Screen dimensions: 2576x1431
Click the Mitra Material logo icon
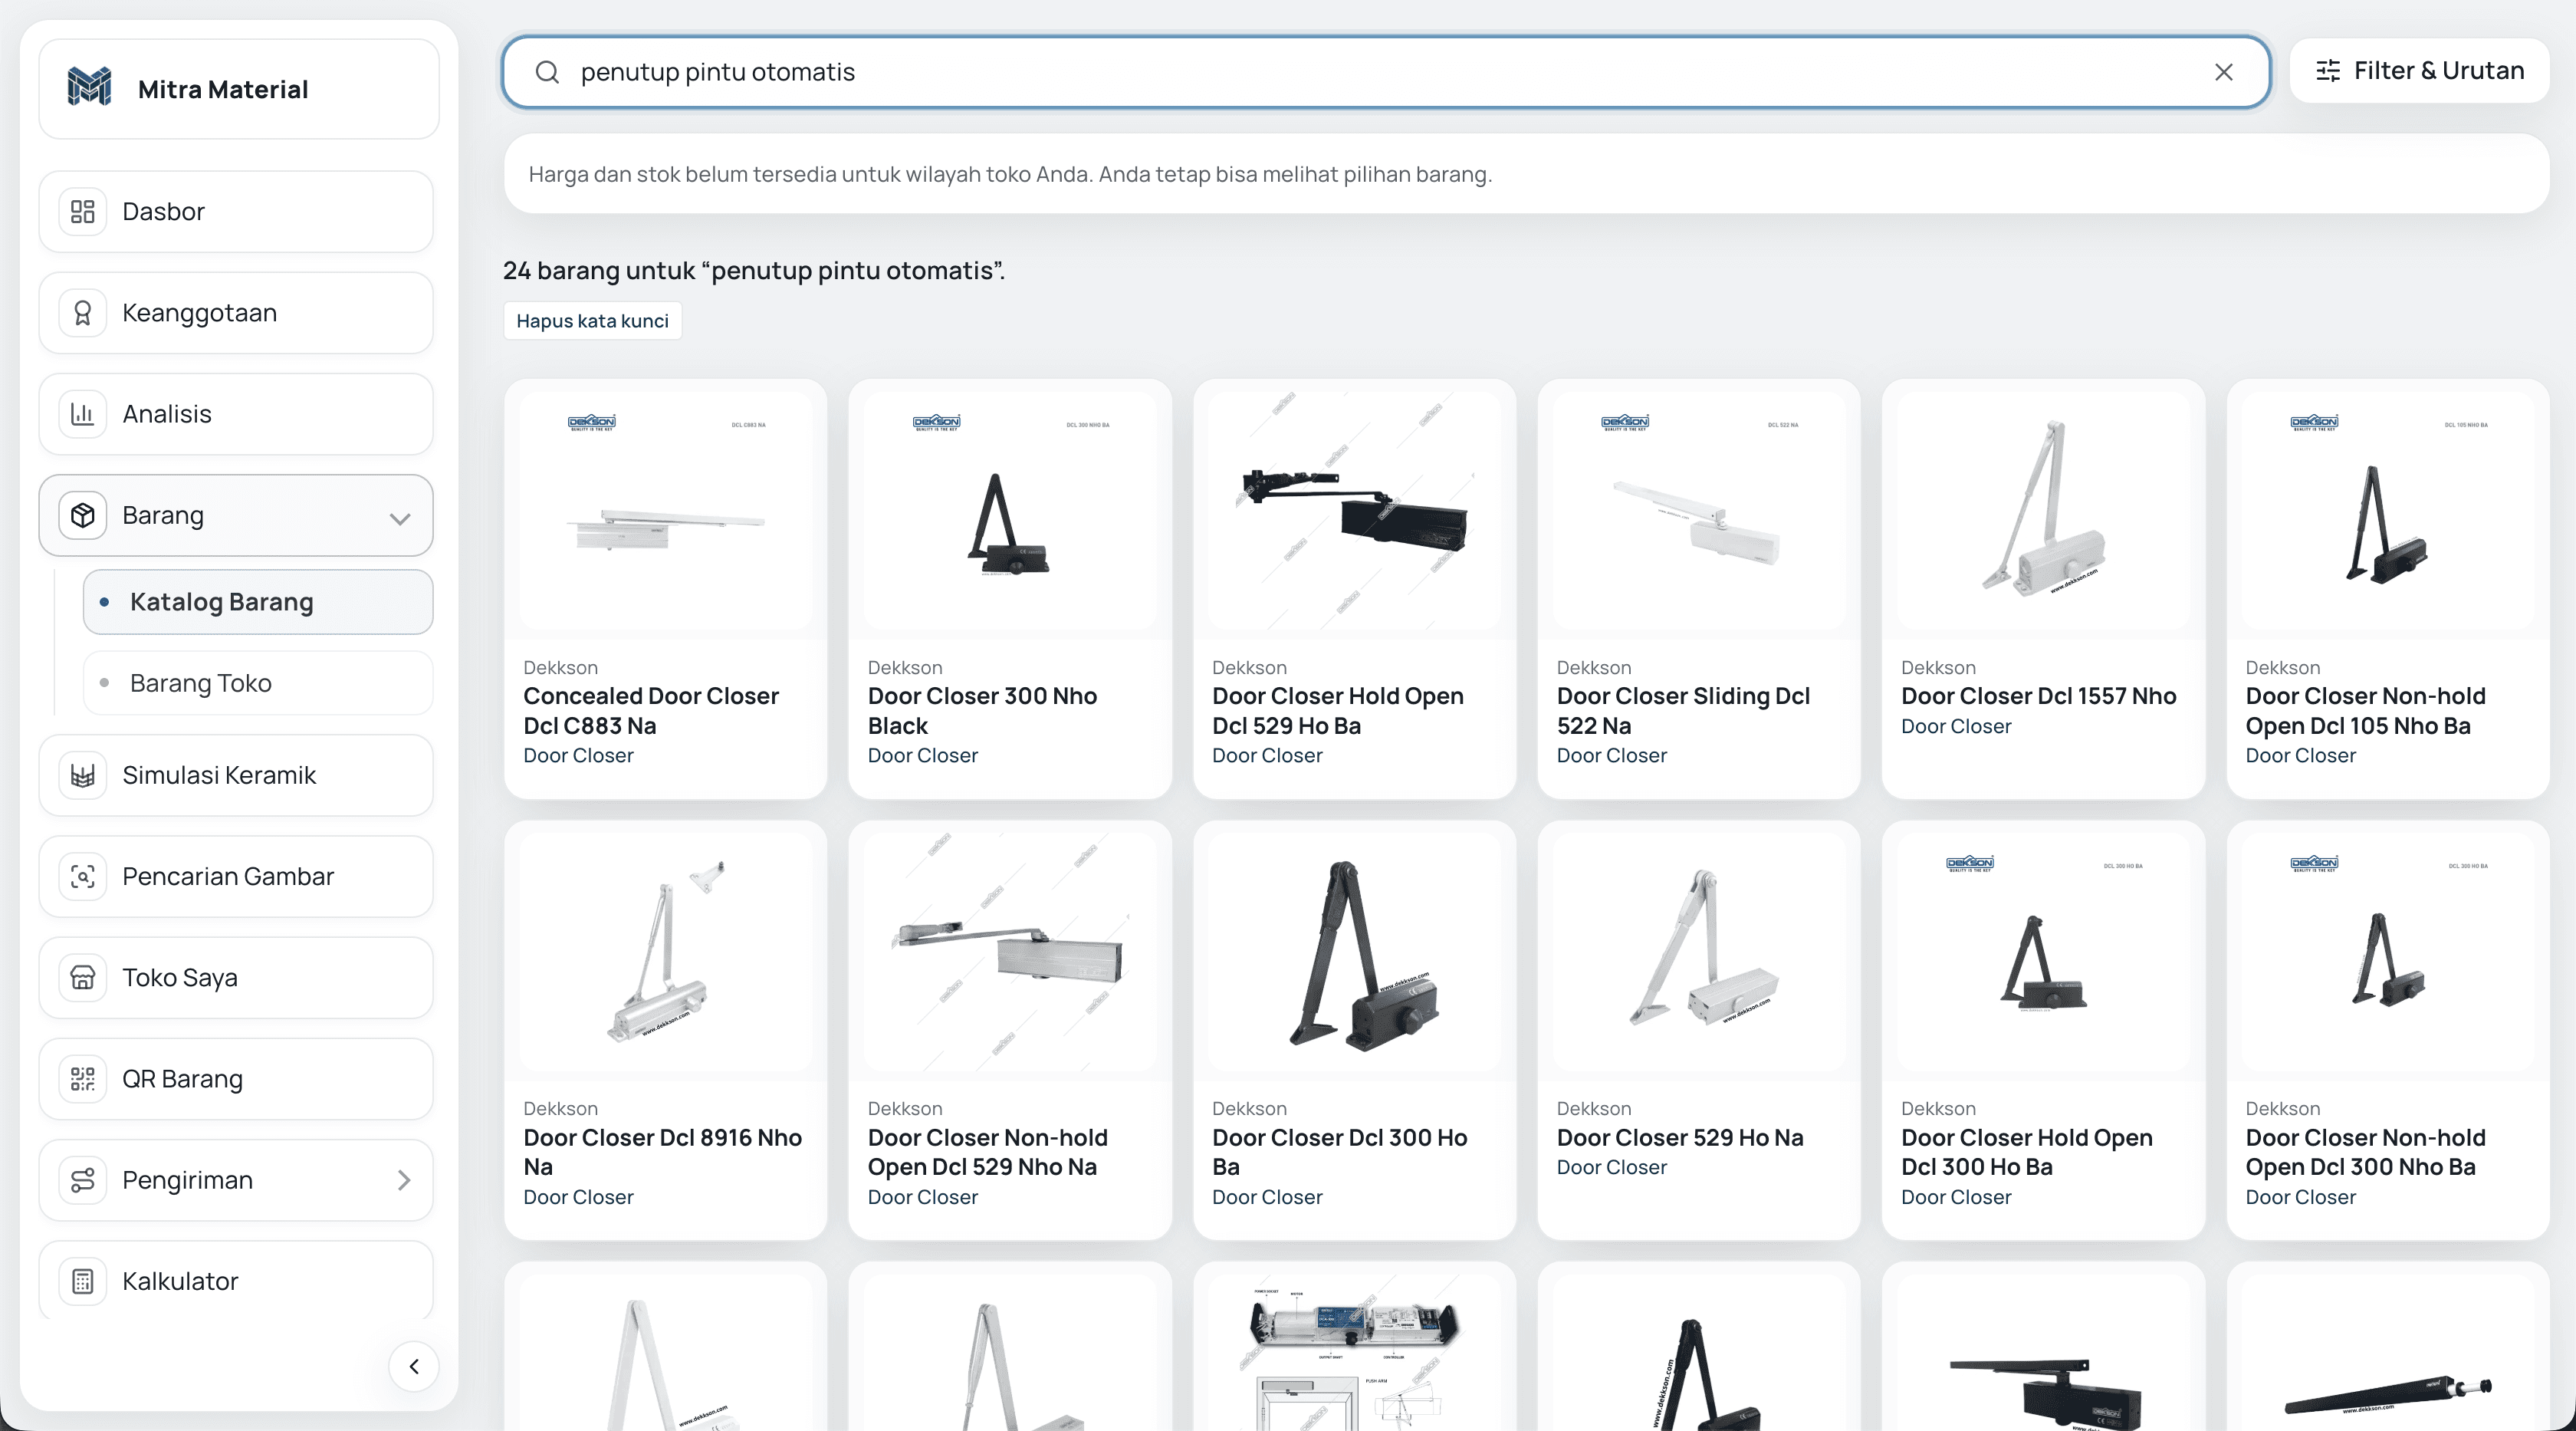click(89, 88)
